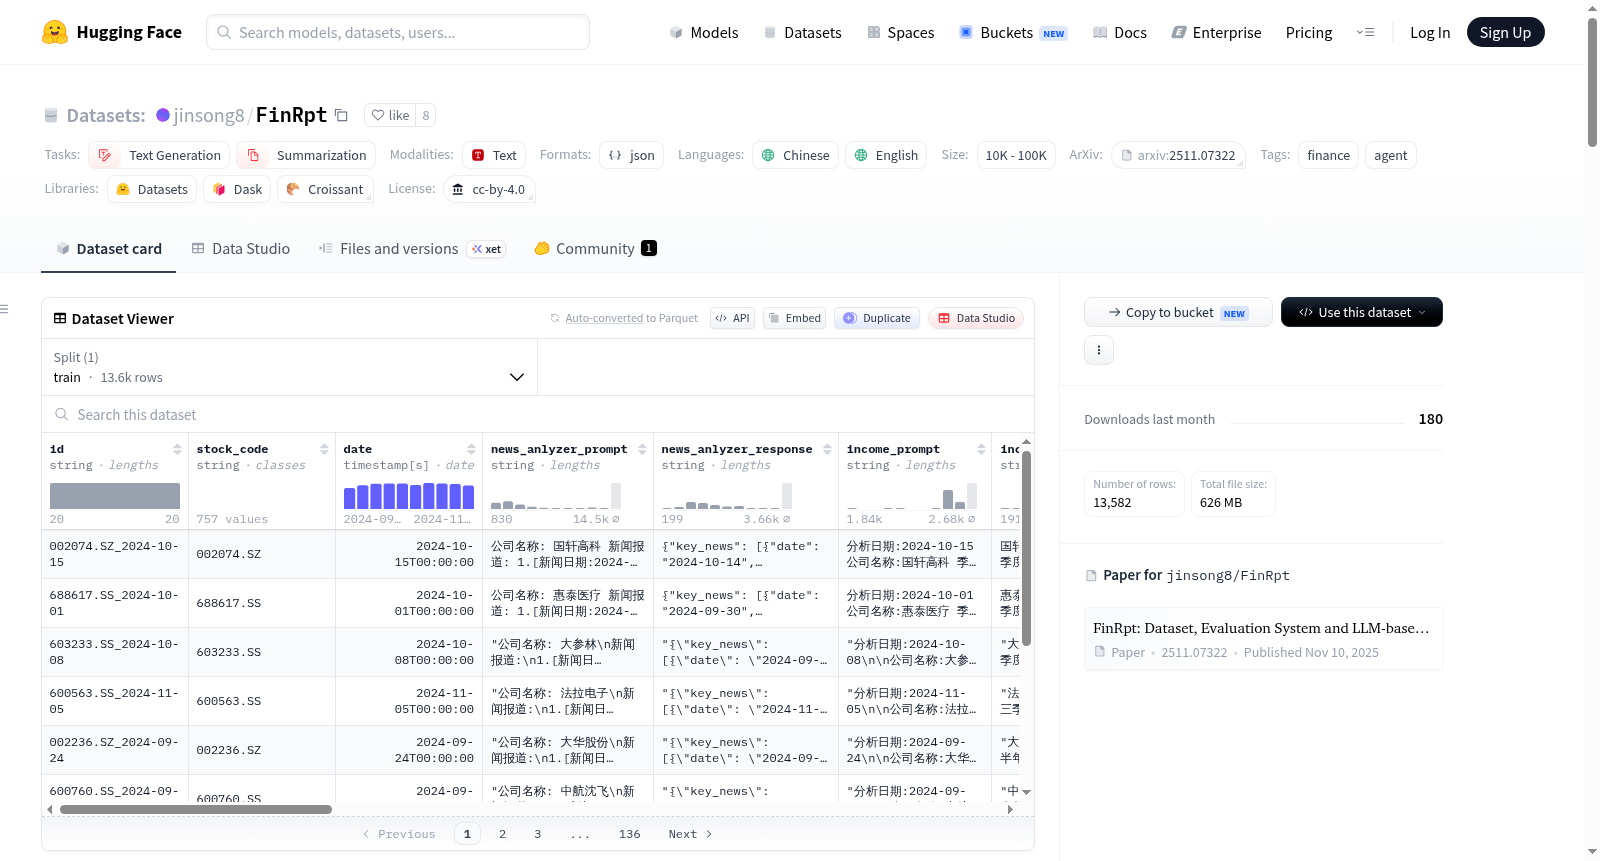Switch to the Data Studio tab
1600x861 pixels.
(241, 249)
